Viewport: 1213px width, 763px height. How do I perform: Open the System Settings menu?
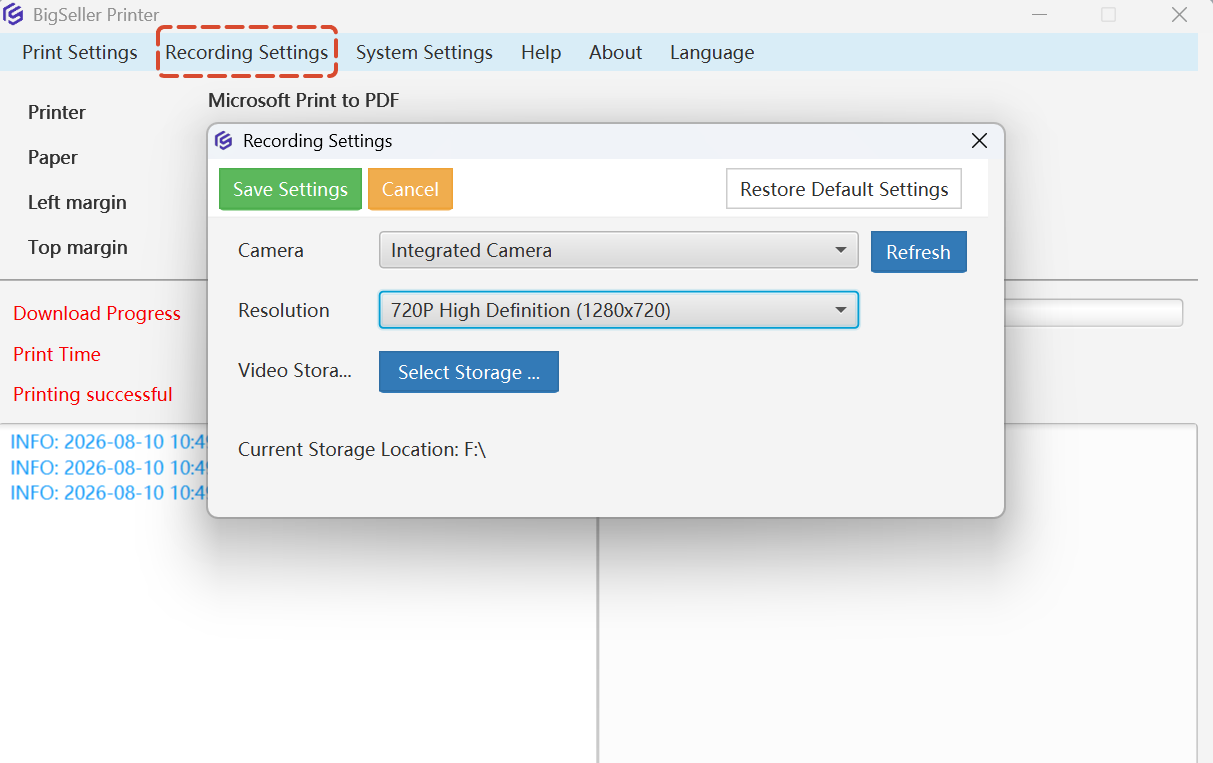point(424,52)
